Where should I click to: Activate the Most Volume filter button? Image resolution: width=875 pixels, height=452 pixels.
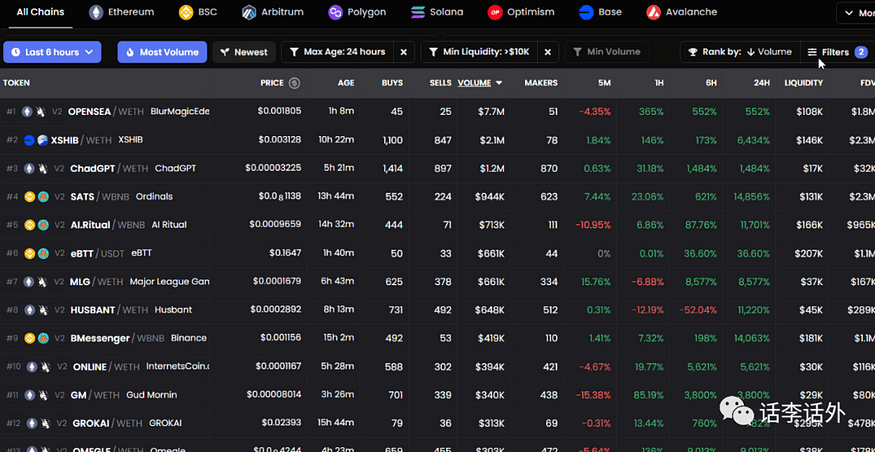pos(162,52)
